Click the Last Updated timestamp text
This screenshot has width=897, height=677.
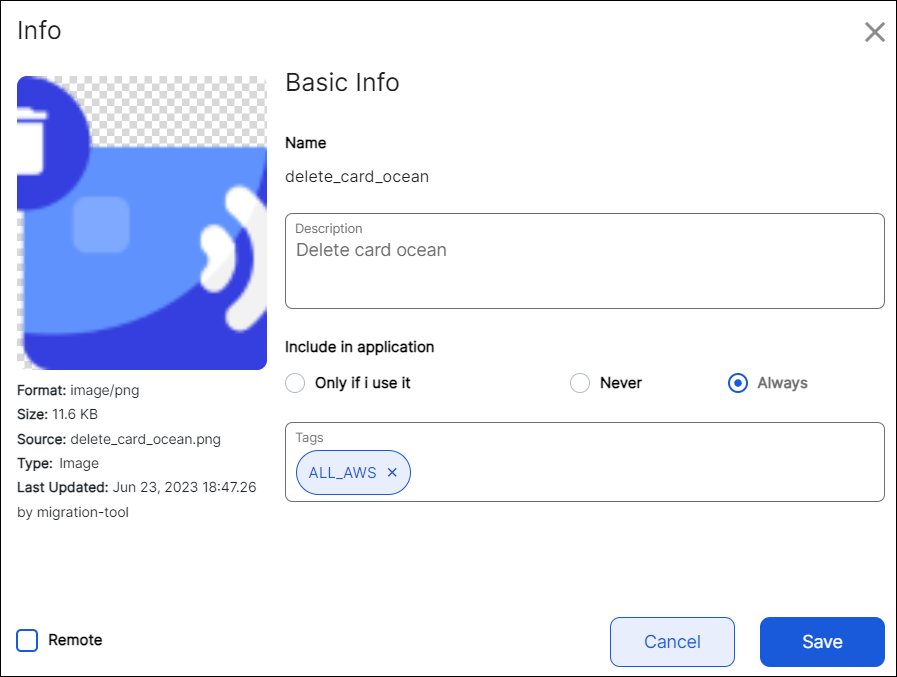tap(184, 488)
